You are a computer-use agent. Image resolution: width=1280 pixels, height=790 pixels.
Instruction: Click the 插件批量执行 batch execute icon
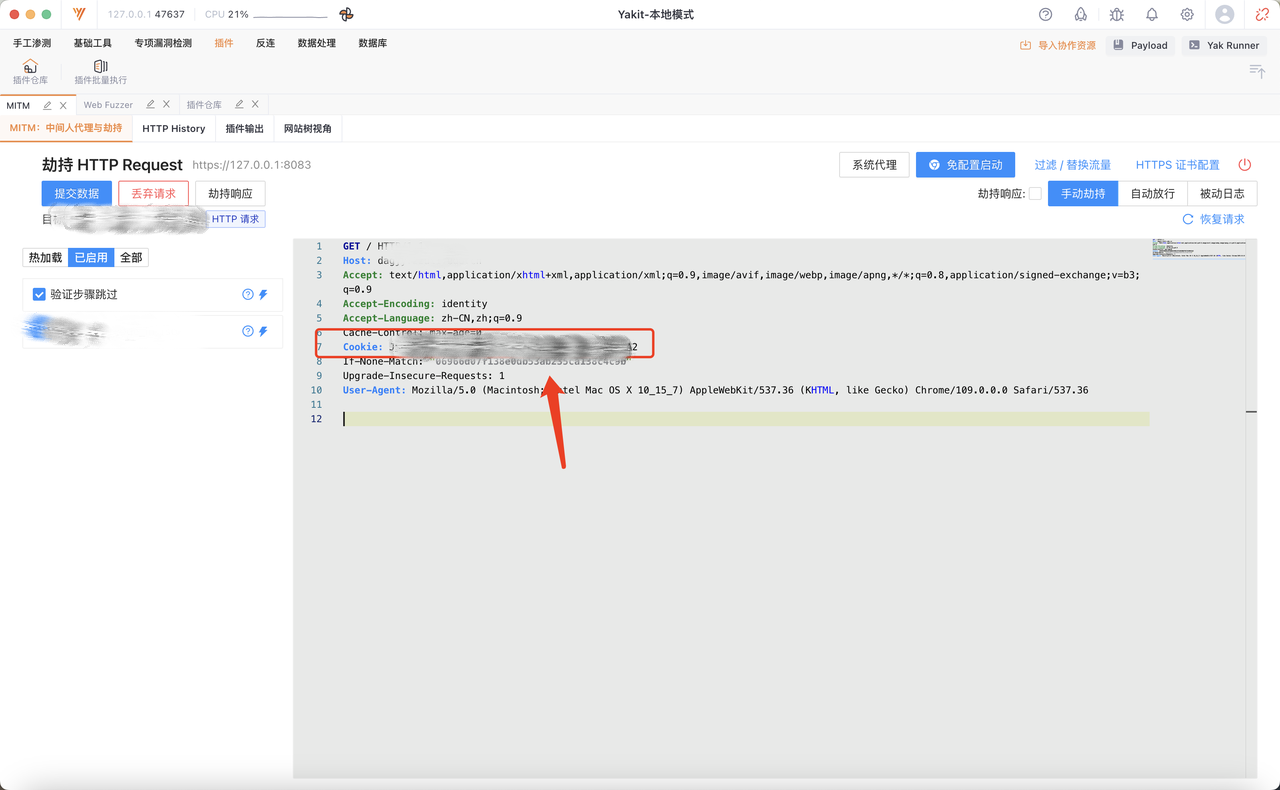tap(100, 67)
